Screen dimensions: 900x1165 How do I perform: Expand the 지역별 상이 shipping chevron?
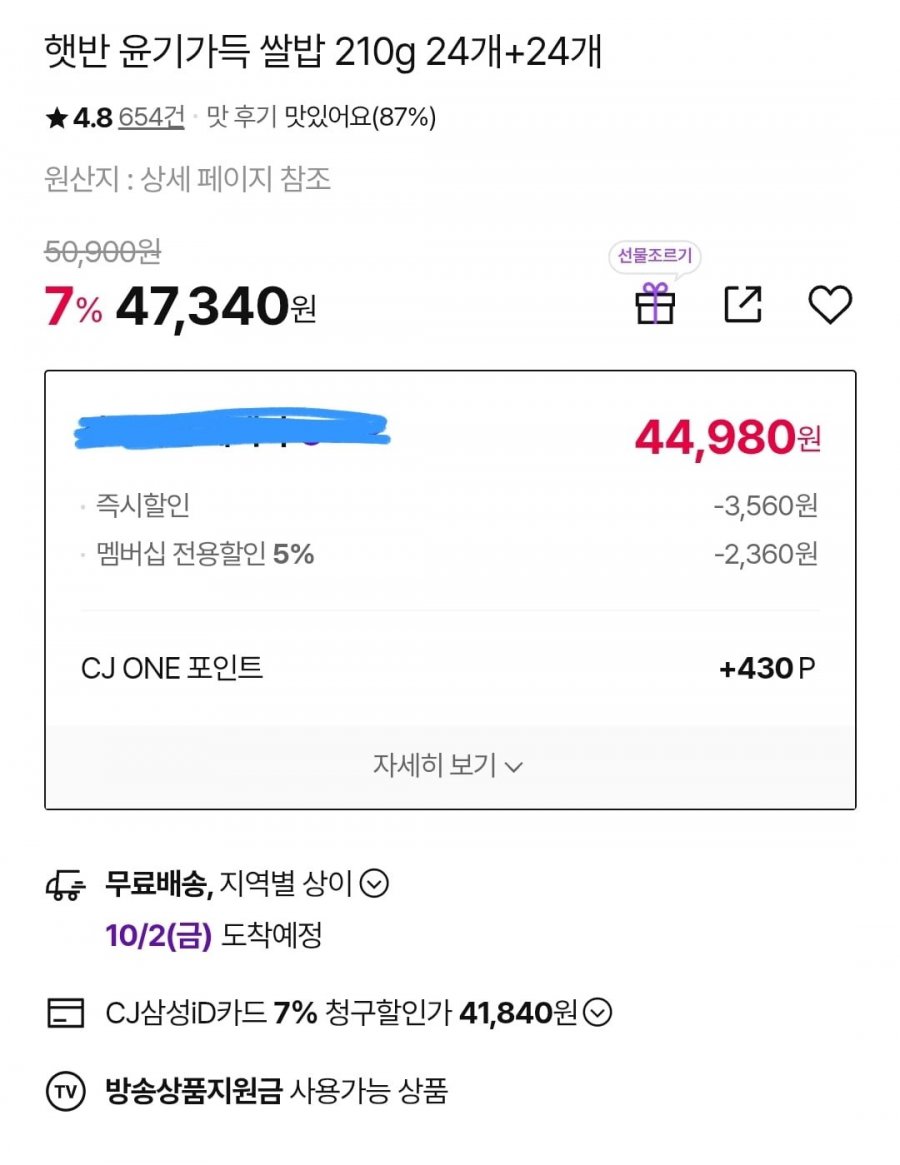click(x=374, y=883)
